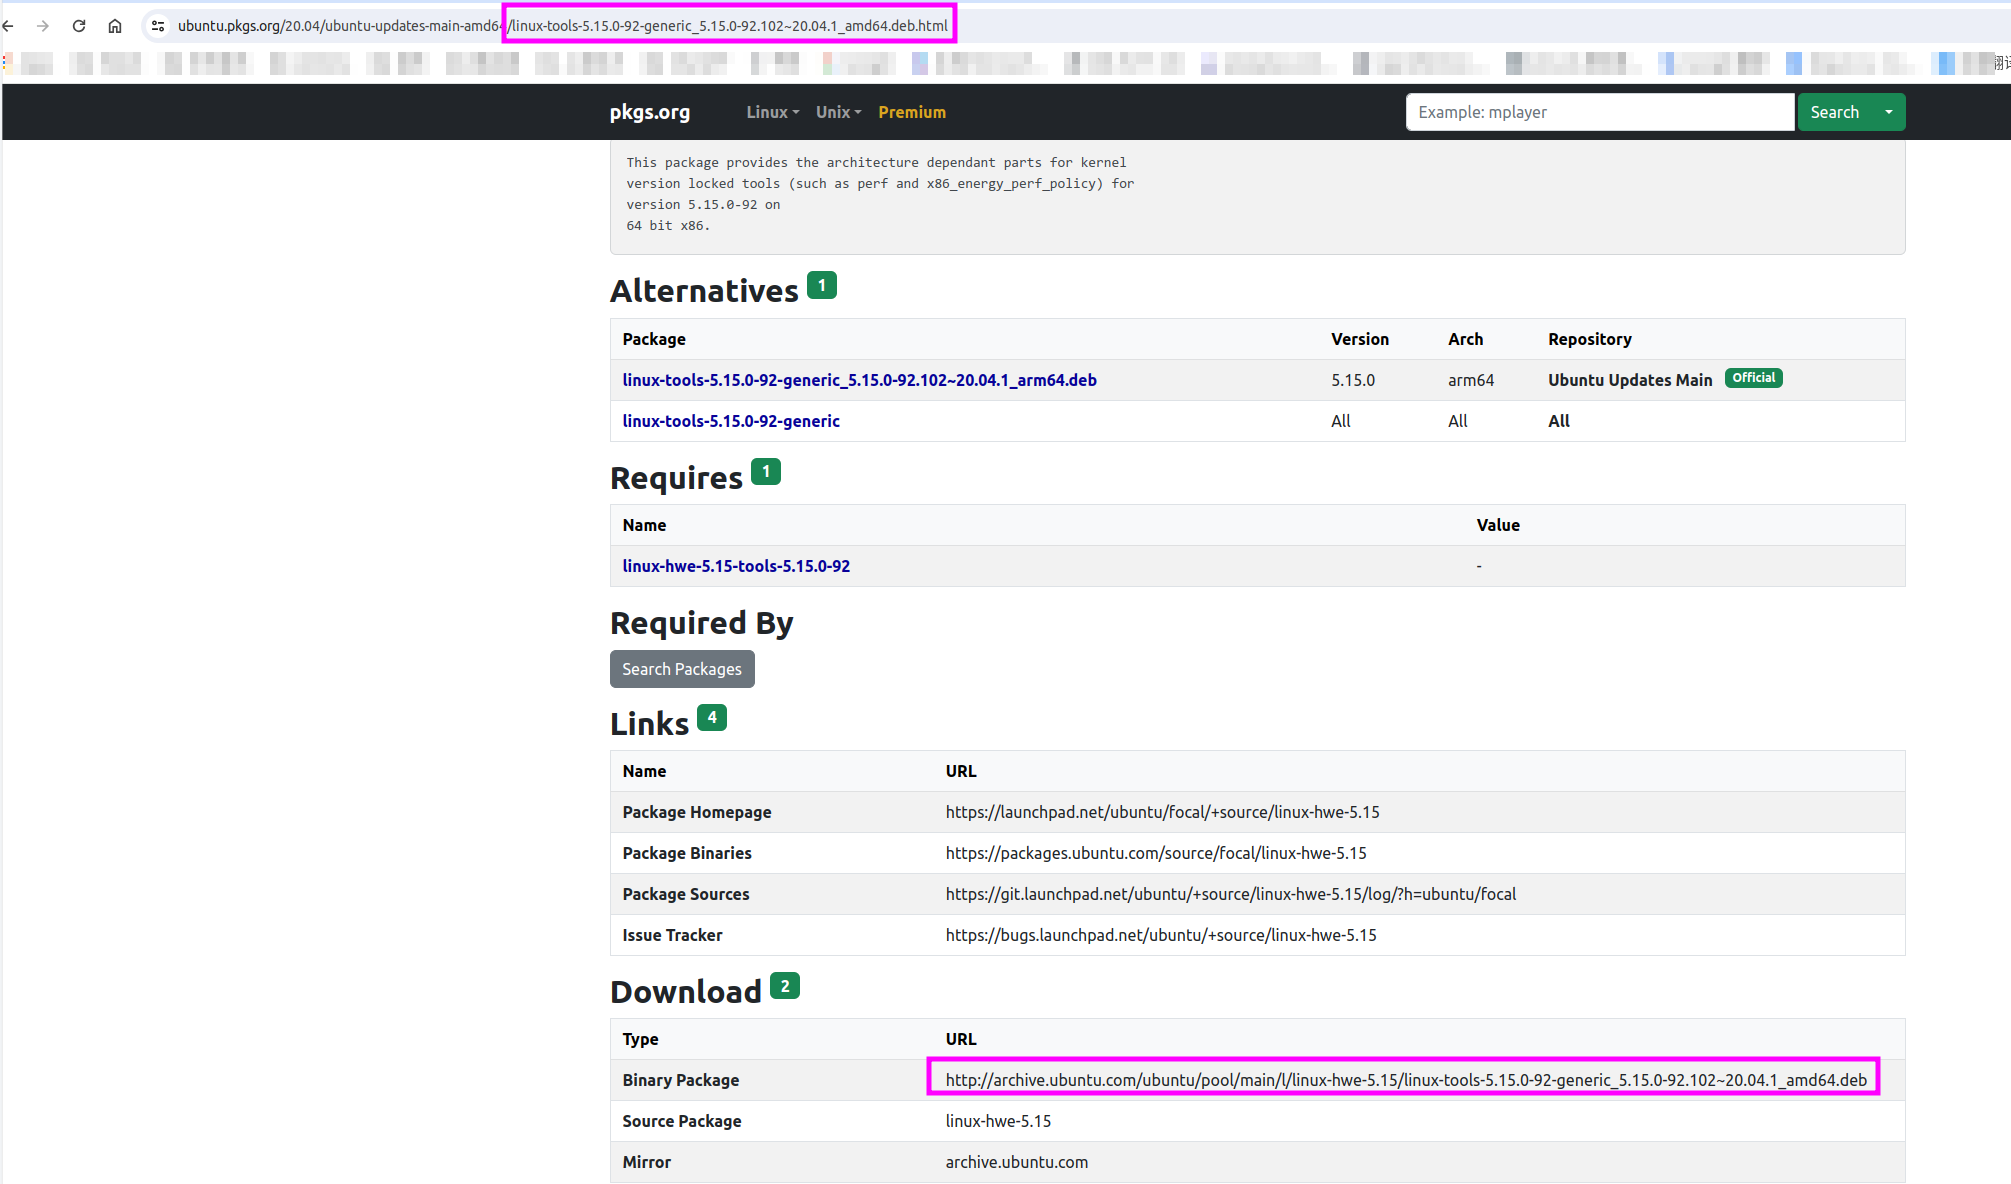
Task: Click the Package Homepage launchpad URL
Action: click(x=1162, y=812)
